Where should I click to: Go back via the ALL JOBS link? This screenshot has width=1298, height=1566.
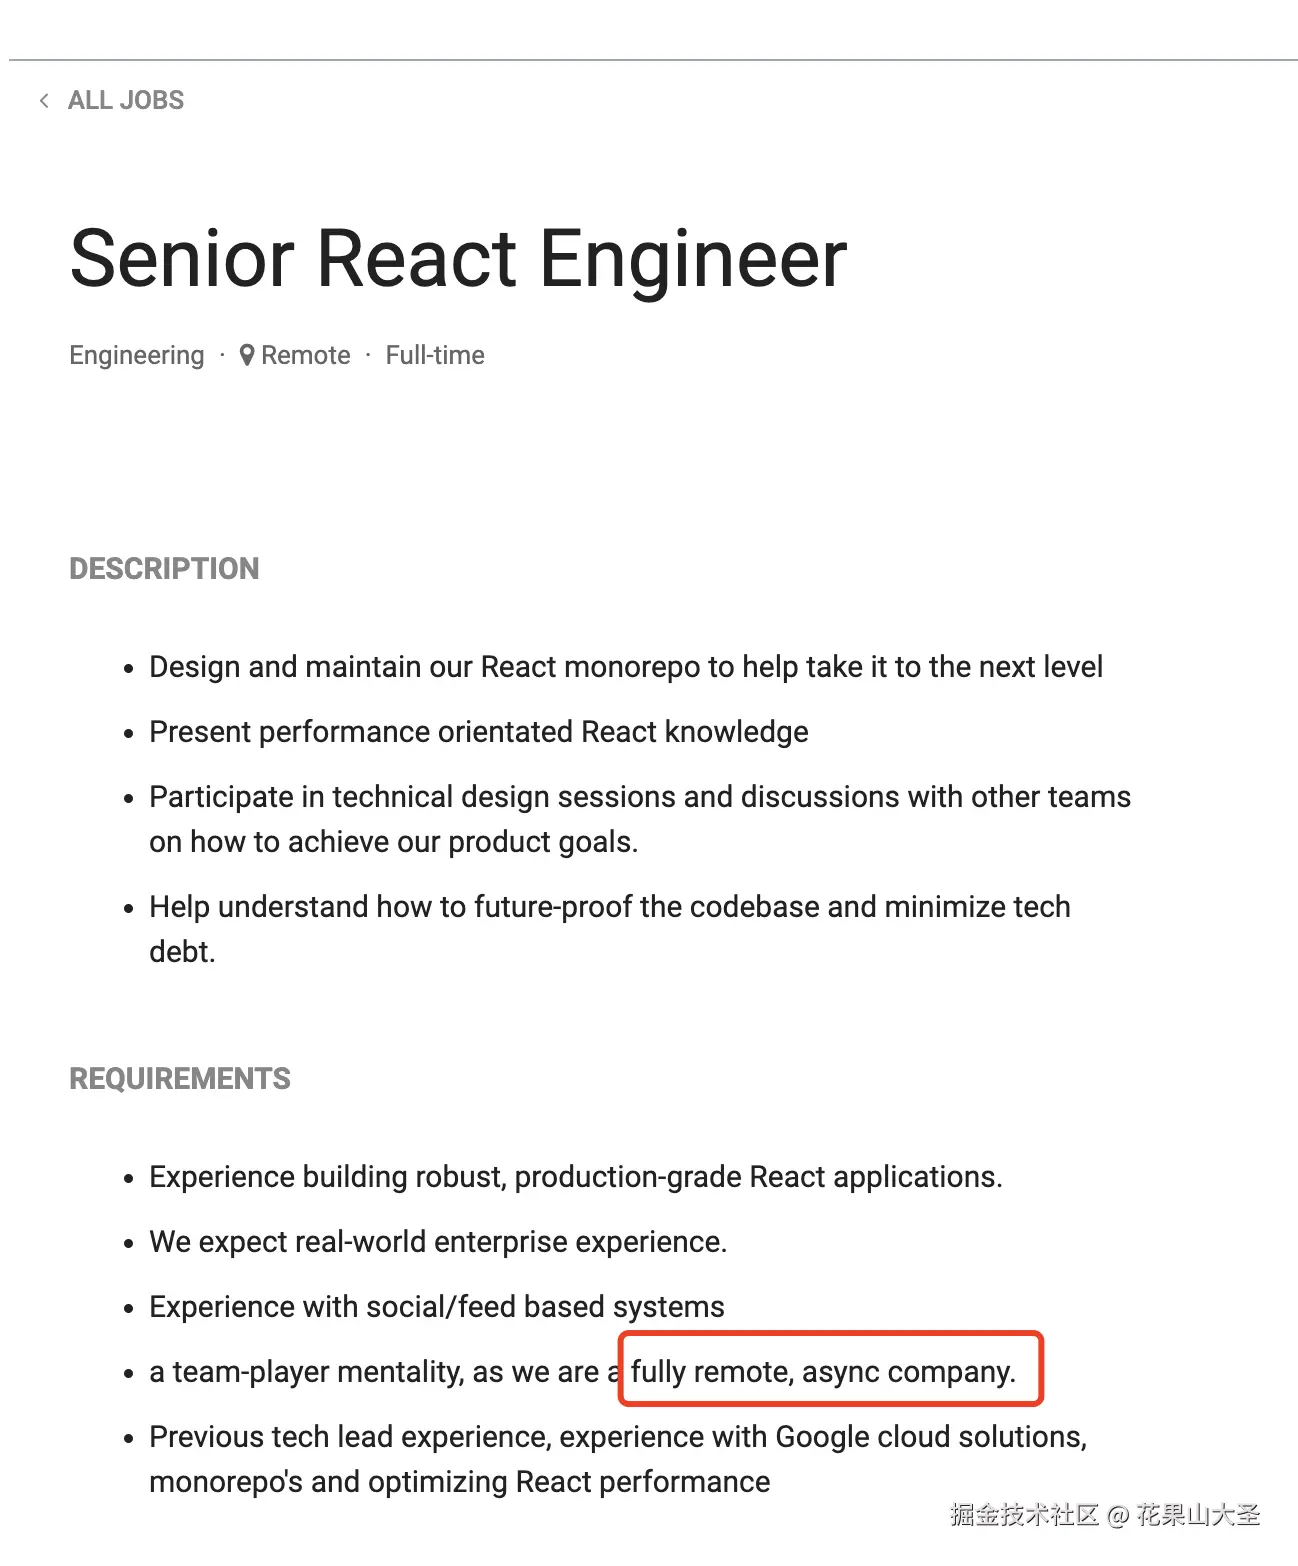coord(126,100)
